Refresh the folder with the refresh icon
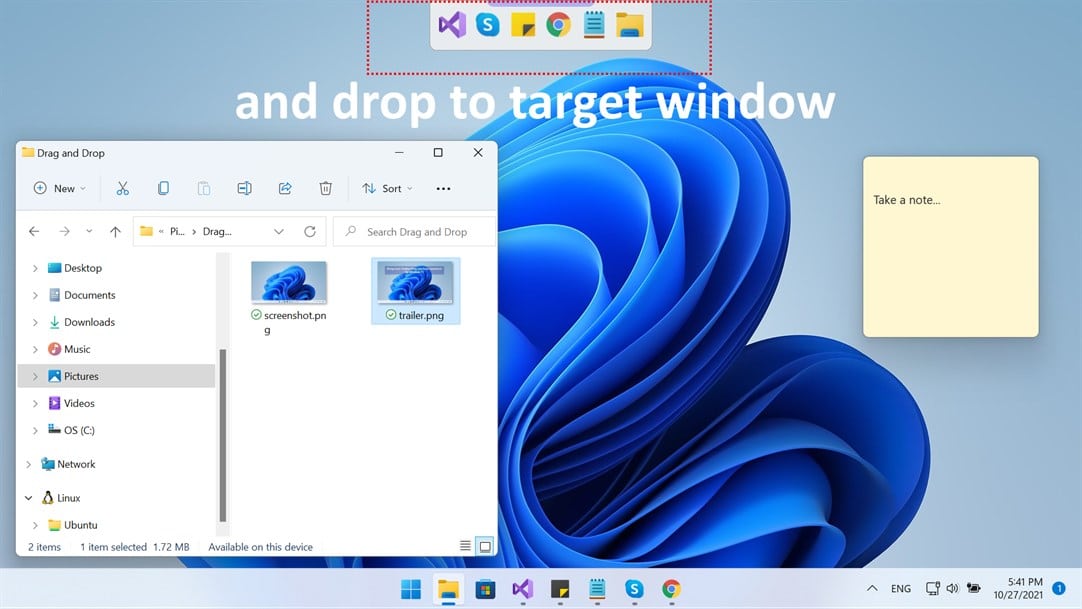The height and width of the screenshot is (609, 1082). click(x=310, y=231)
